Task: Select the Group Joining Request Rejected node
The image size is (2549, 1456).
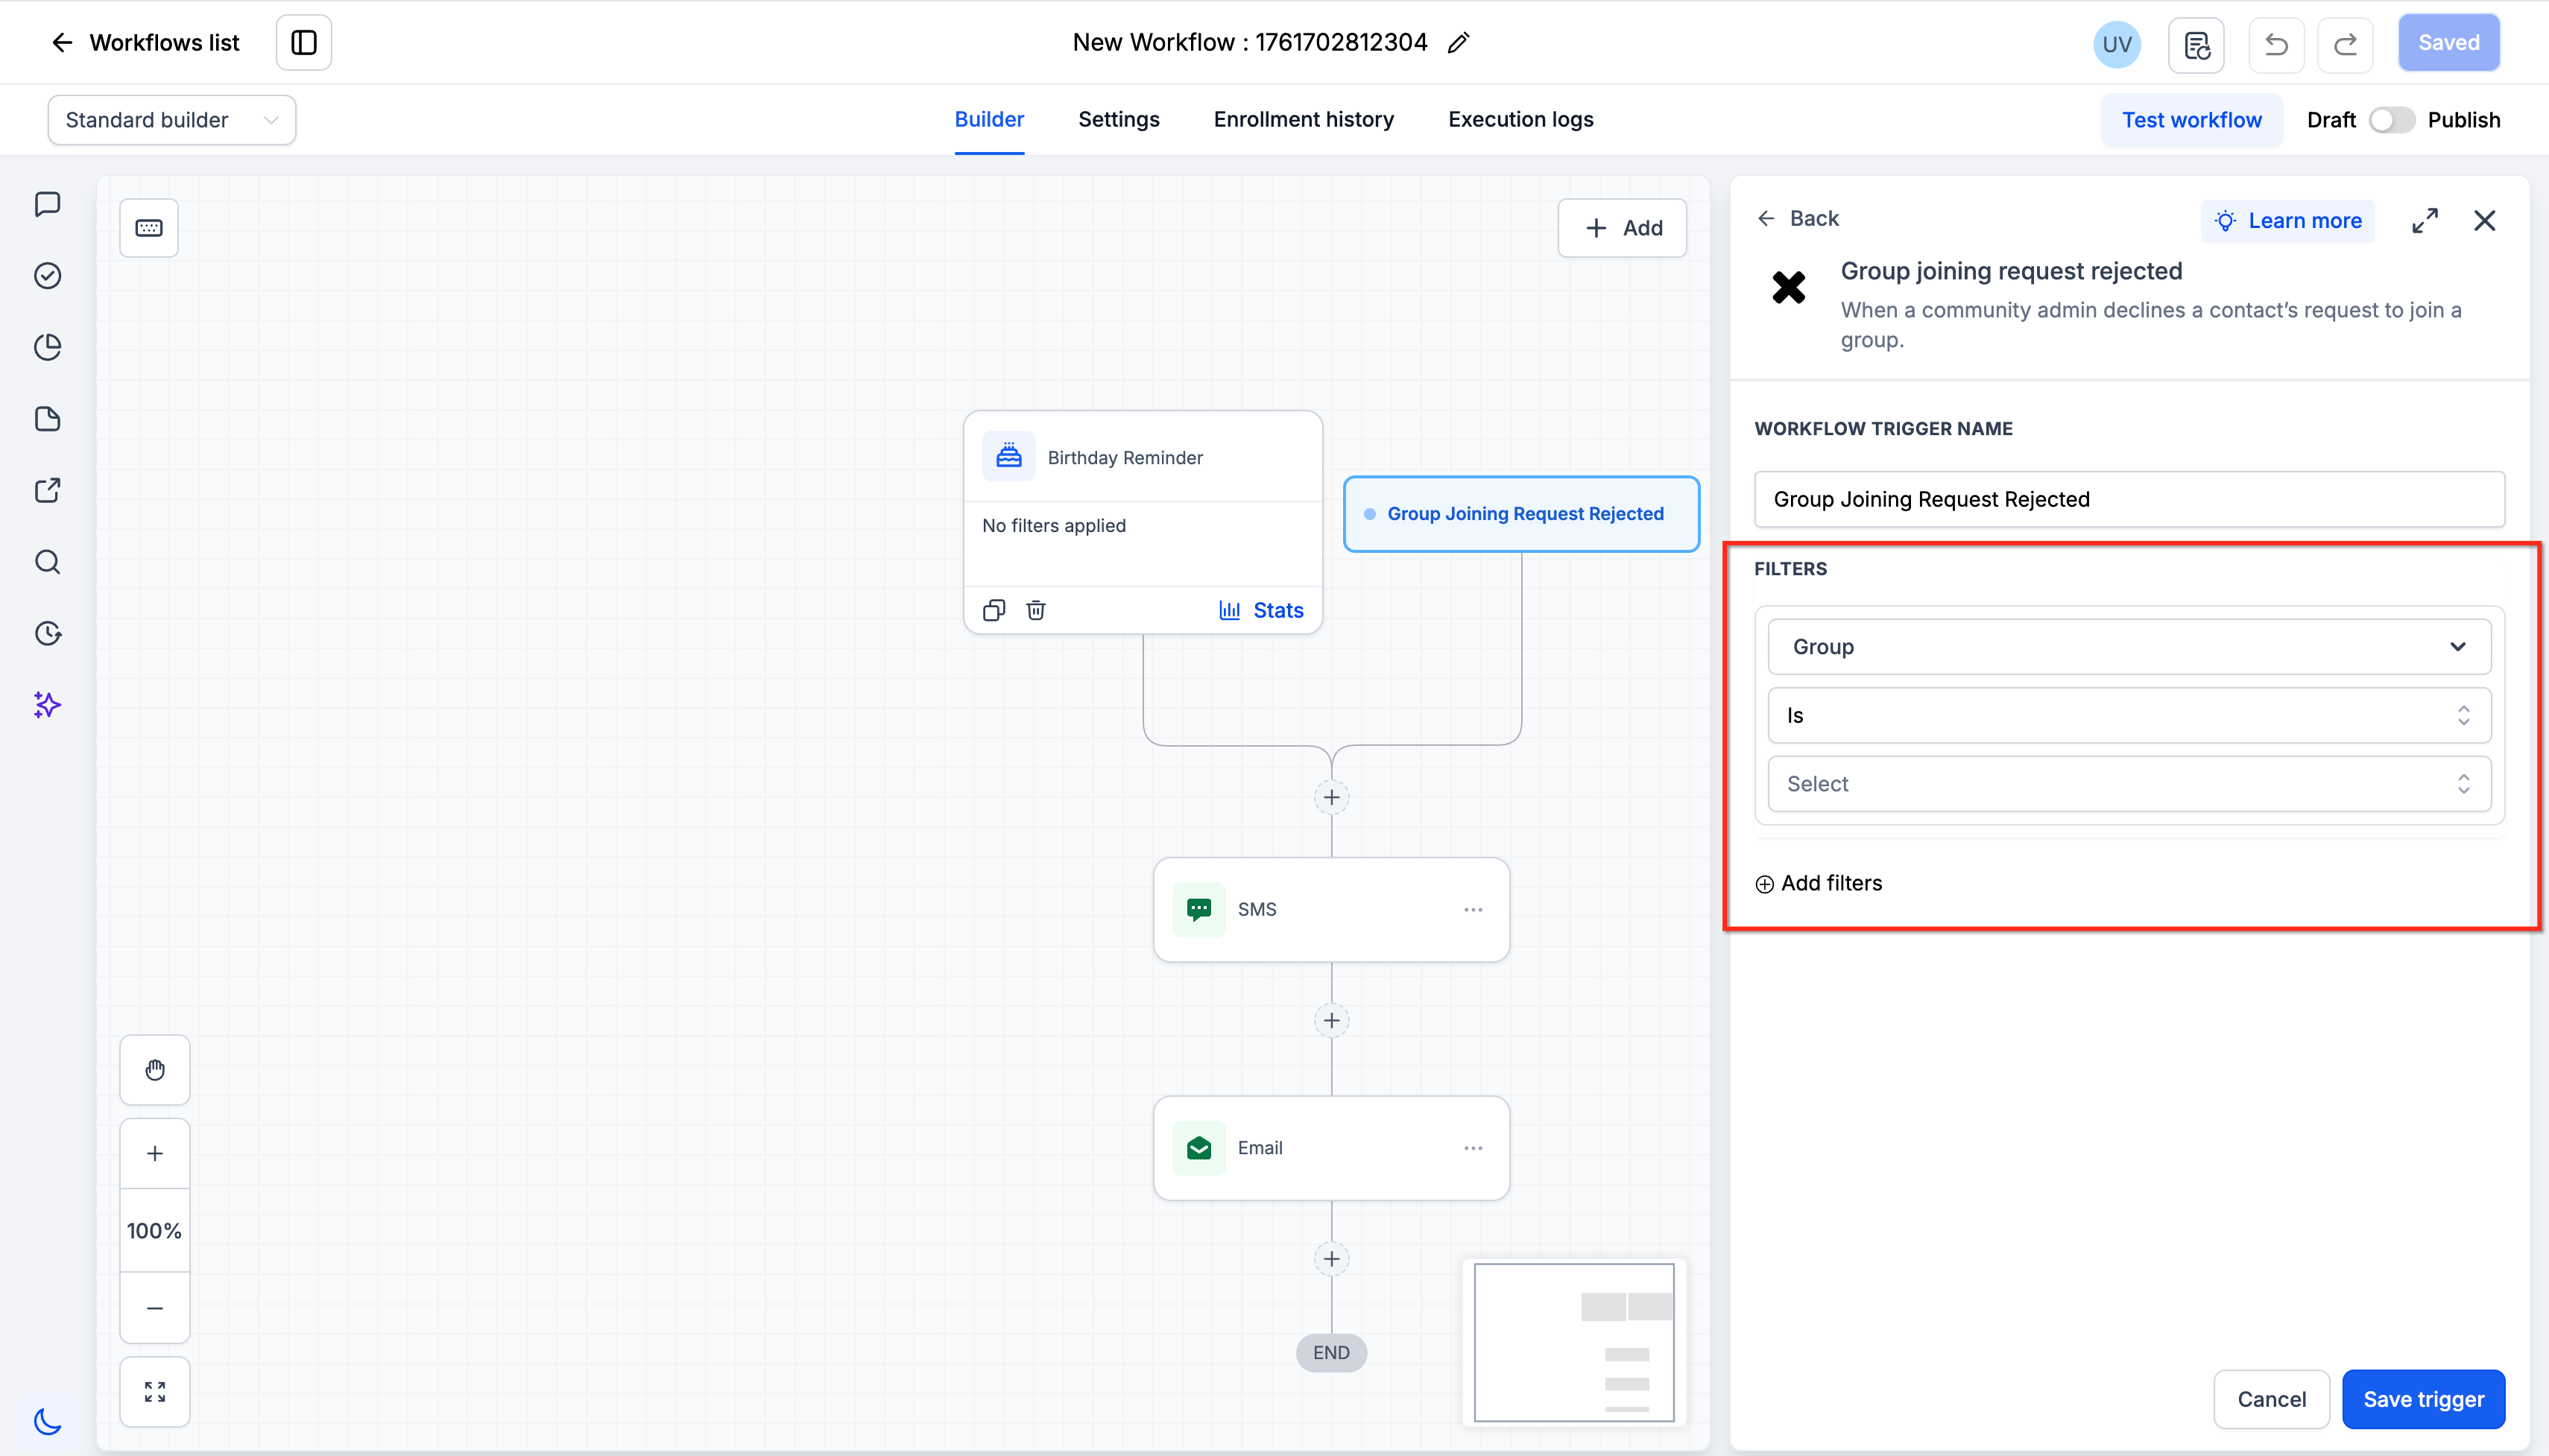Action: [x=1521, y=514]
